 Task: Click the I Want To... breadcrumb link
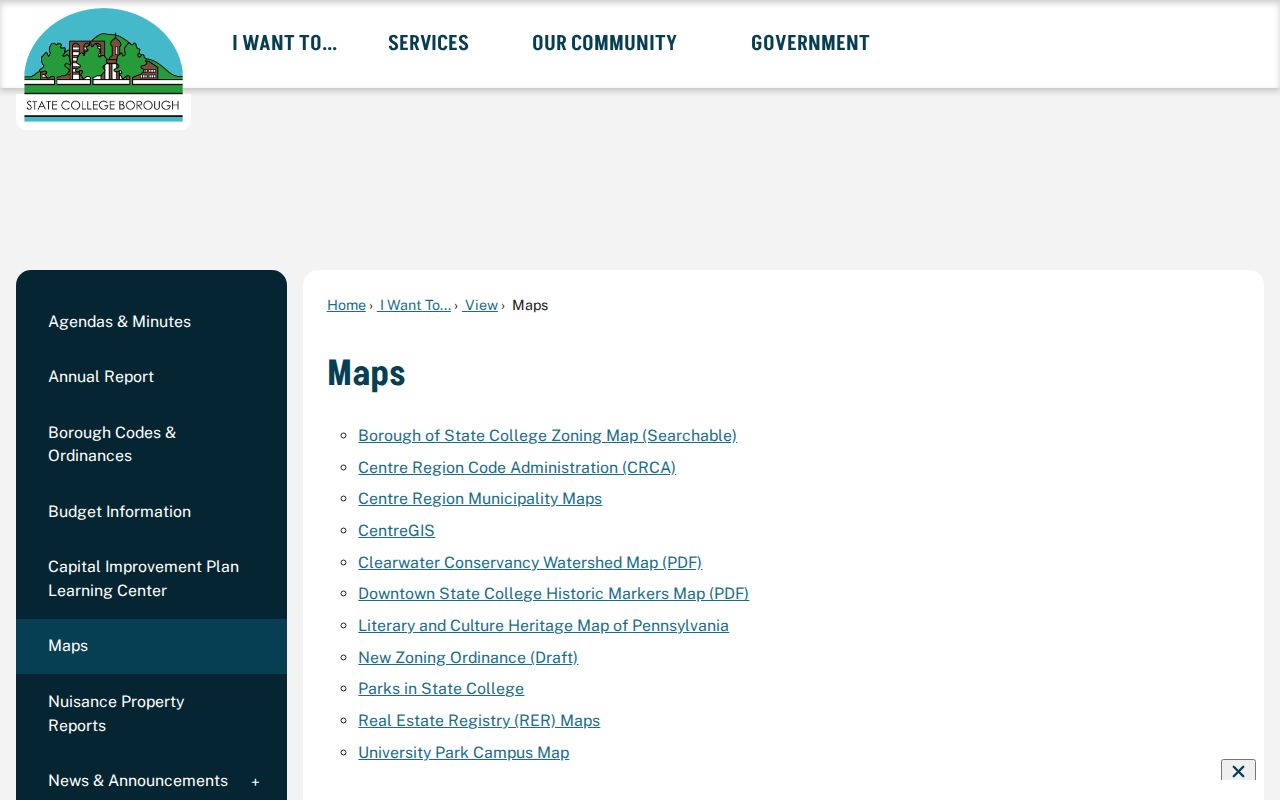point(415,305)
